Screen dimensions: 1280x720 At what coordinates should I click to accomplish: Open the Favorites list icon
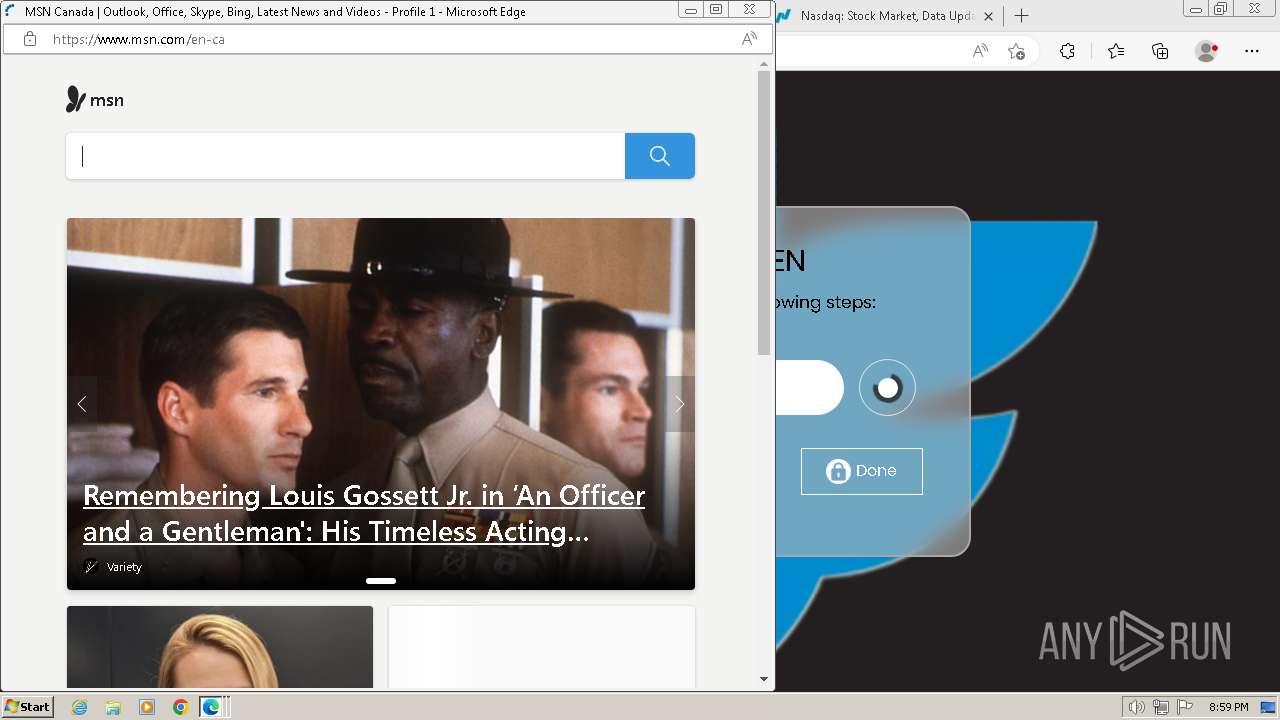[1116, 51]
